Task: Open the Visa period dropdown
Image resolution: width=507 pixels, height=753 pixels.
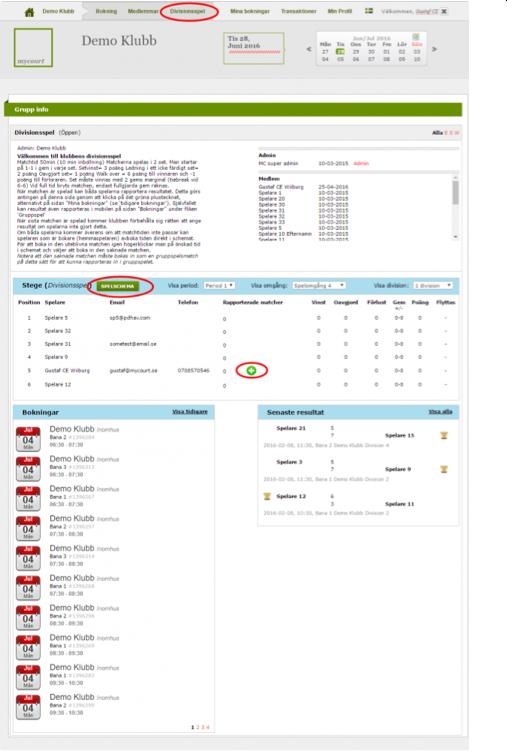Action: [219, 285]
